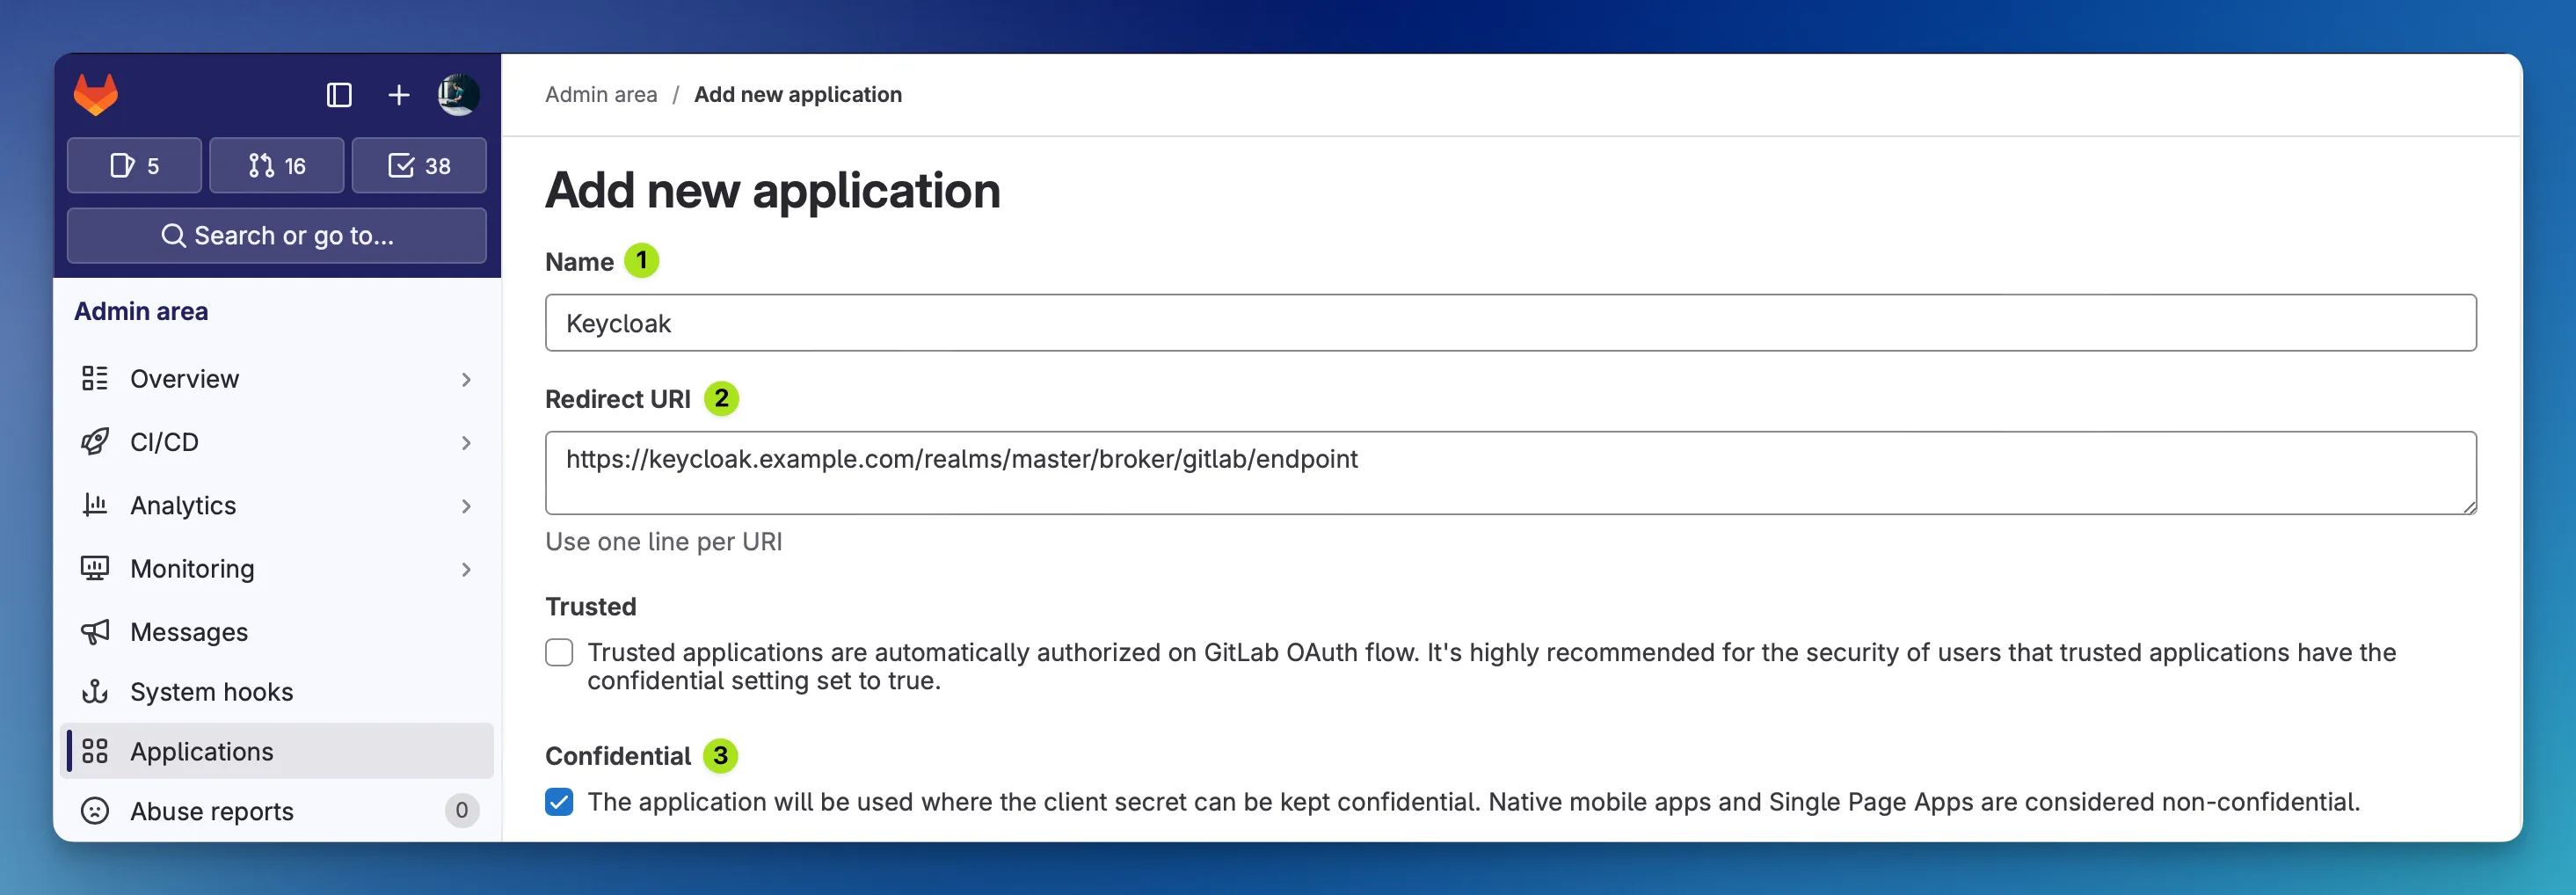Select the Analytics menu item

pyautogui.click(x=277, y=505)
